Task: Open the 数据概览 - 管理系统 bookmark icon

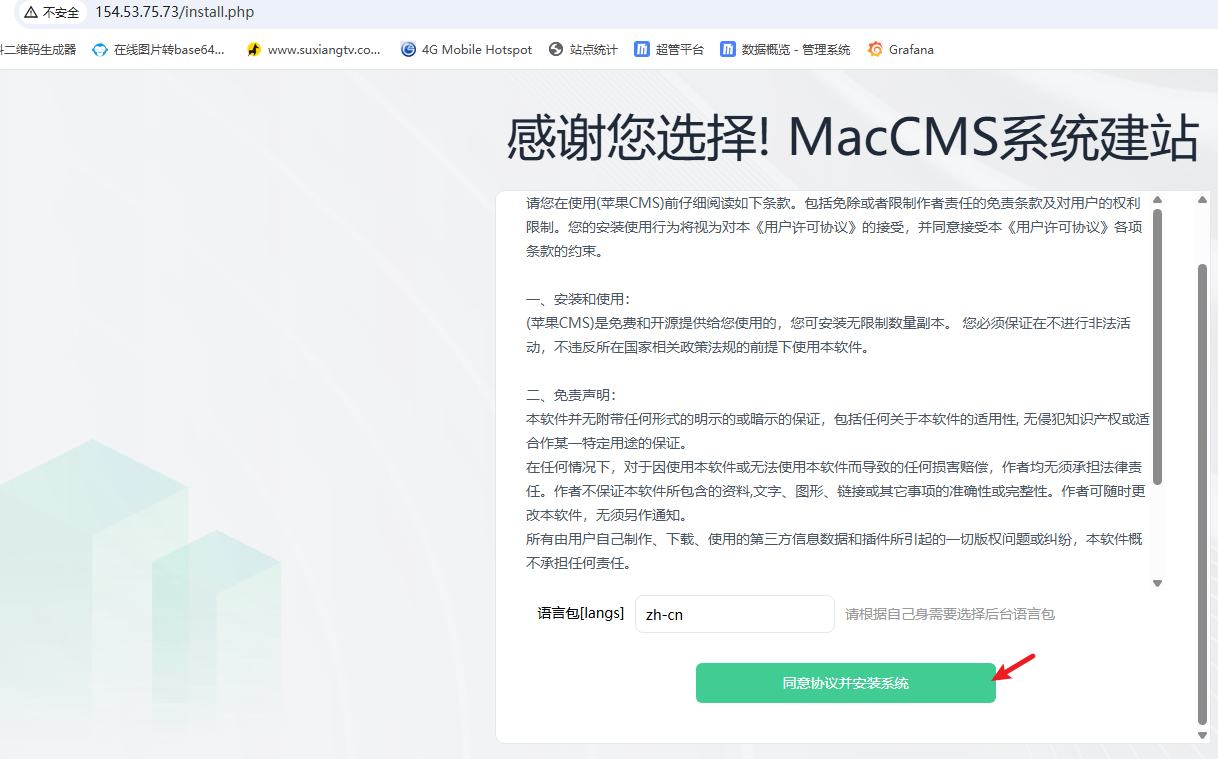Action: pyautogui.click(x=728, y=49)
